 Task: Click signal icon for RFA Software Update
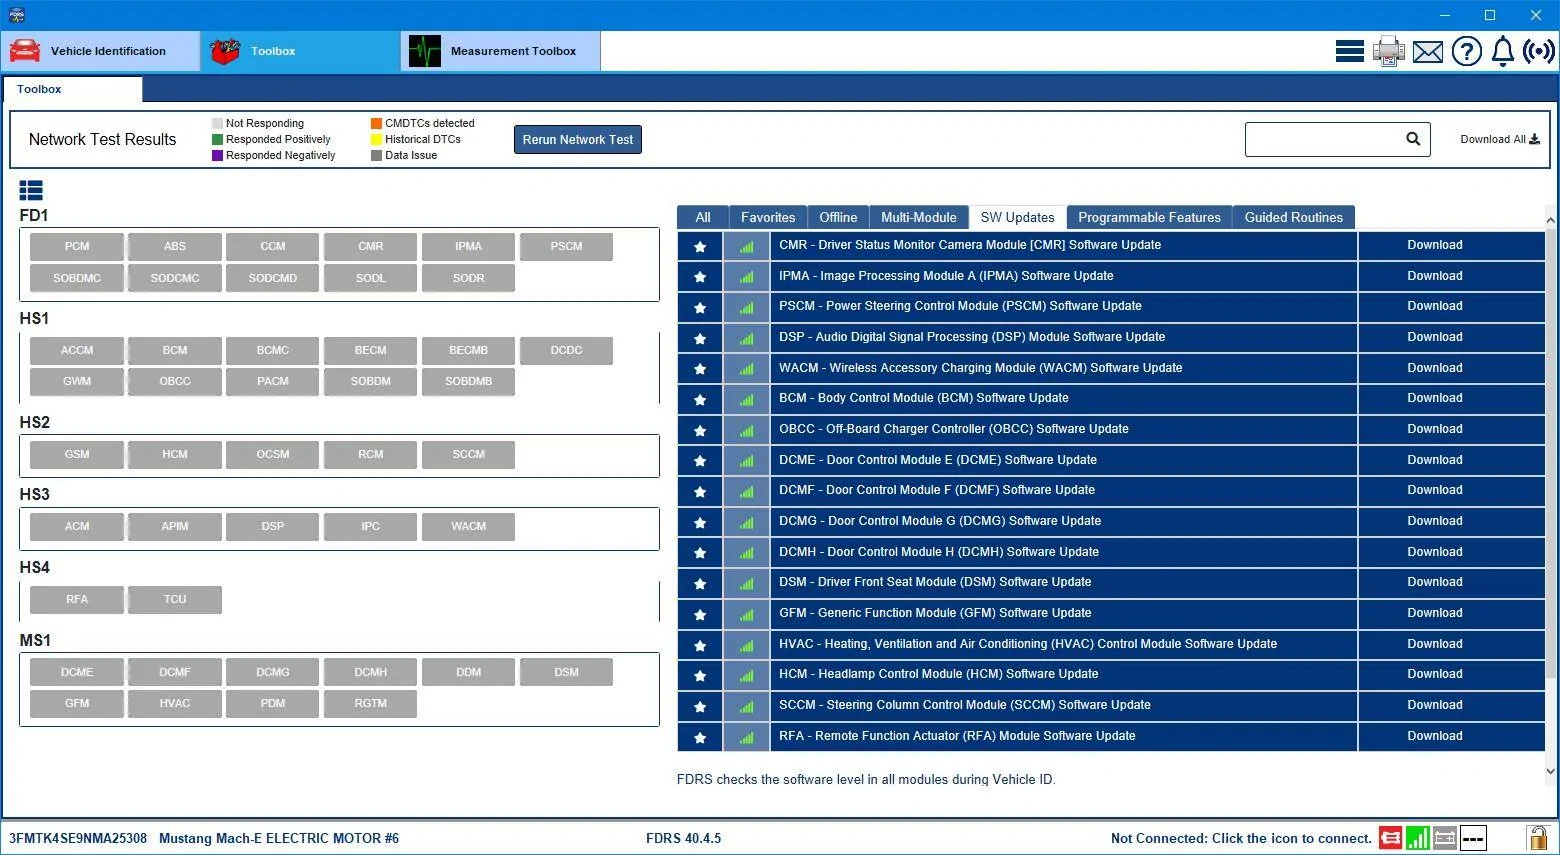(746, 737)
